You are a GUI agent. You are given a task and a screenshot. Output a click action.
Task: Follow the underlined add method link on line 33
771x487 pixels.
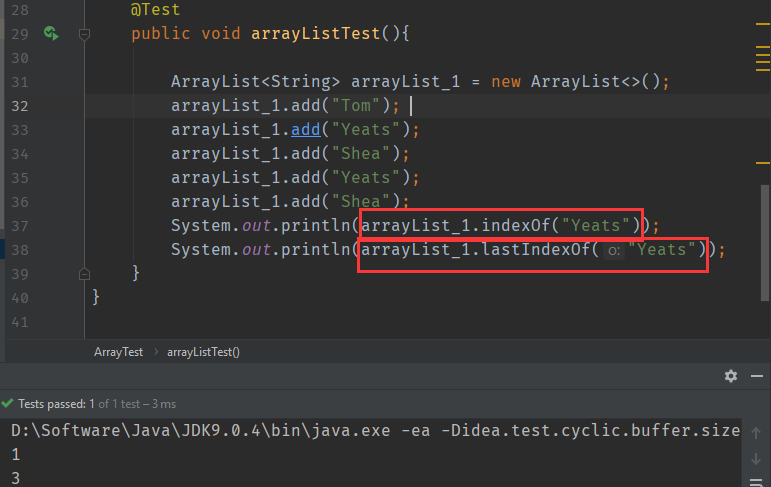coord(306,130)
